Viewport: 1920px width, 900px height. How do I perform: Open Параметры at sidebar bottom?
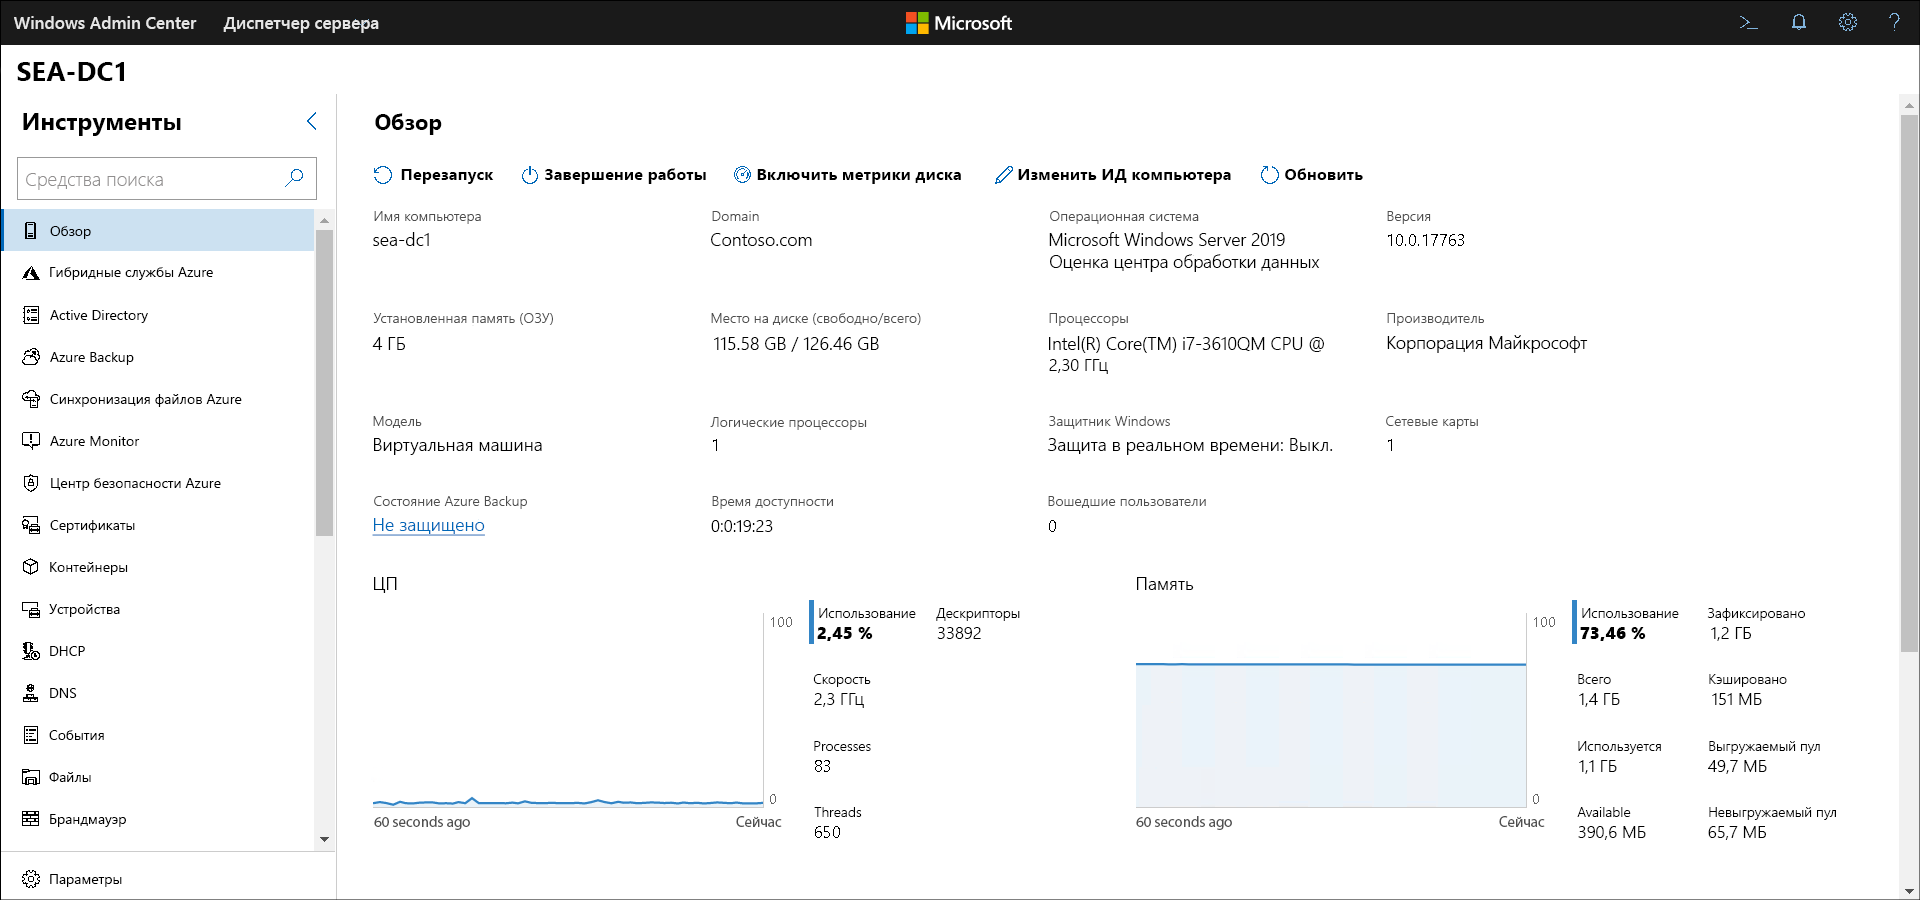[72, 879]
